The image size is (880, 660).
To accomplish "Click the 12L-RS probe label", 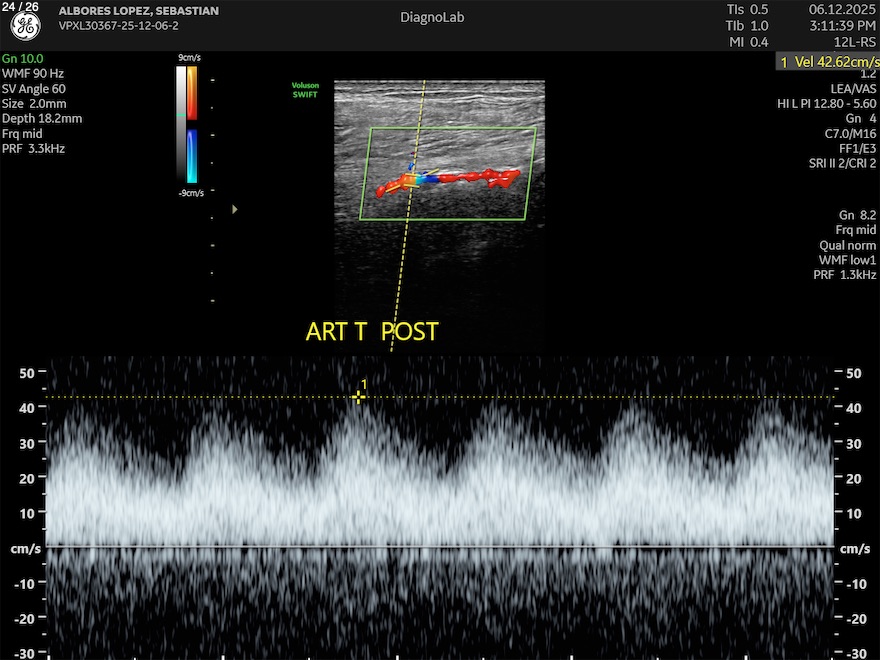I will click(853, 41).
